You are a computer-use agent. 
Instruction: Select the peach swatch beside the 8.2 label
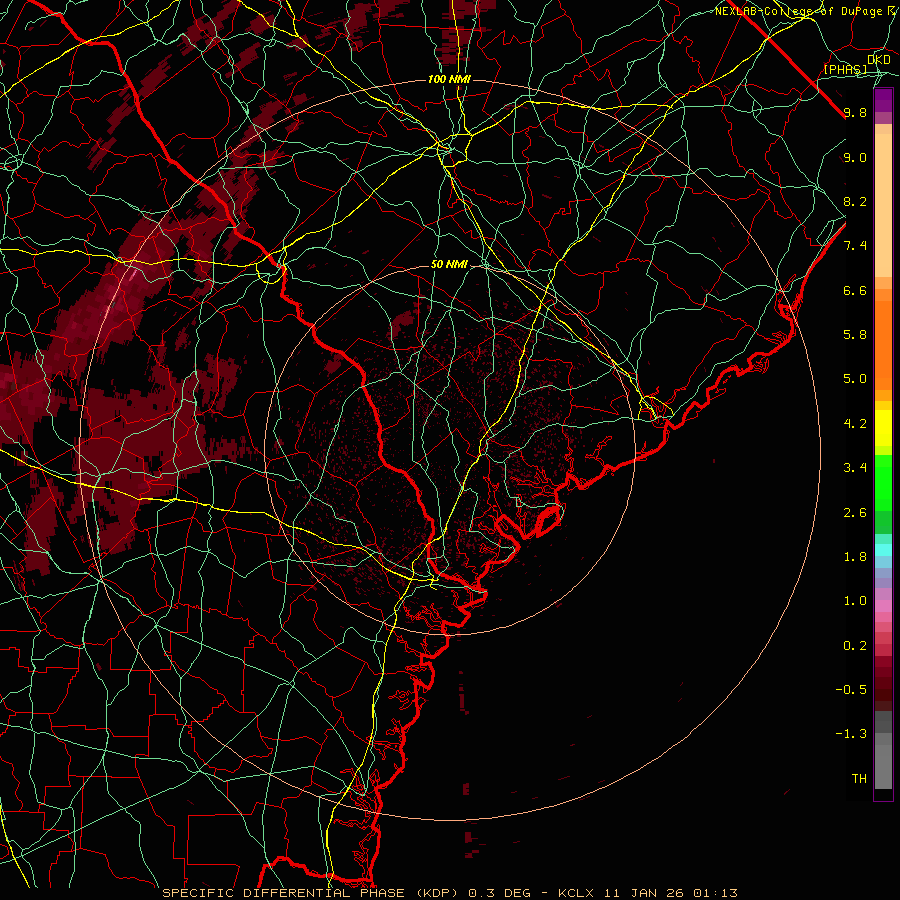point(883,205)
